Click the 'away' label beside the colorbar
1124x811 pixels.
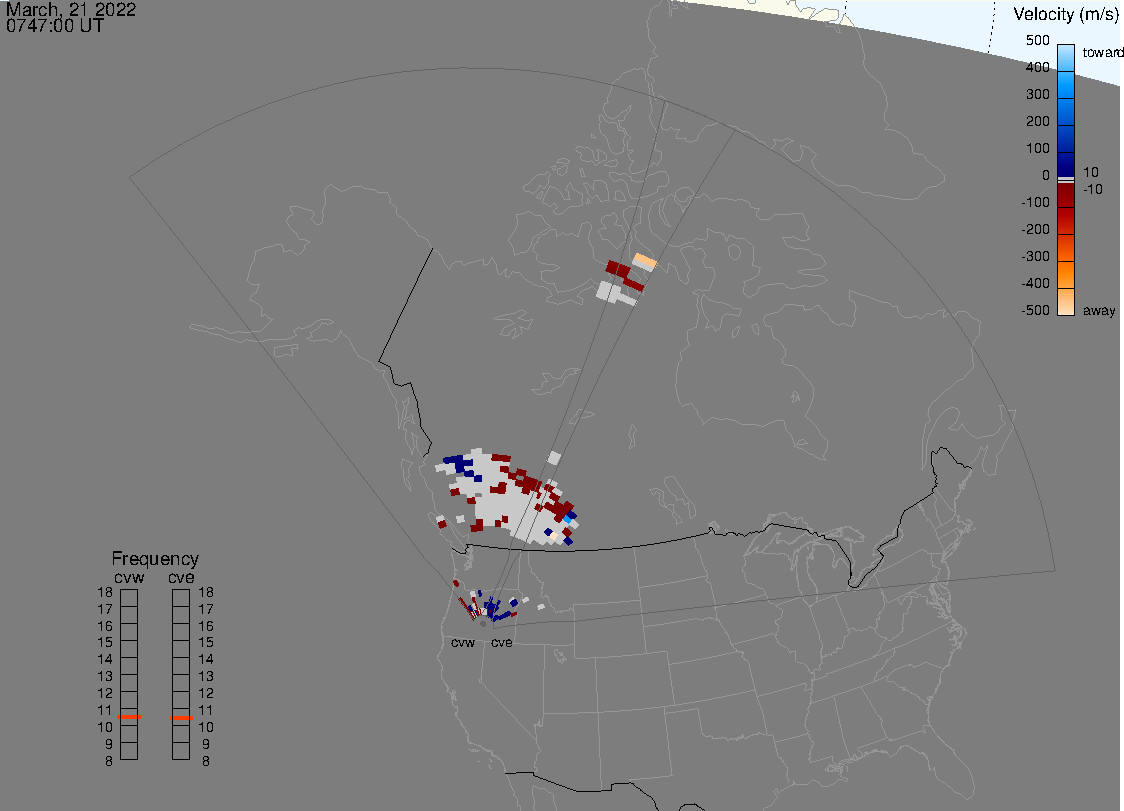tap(1099, 310)
